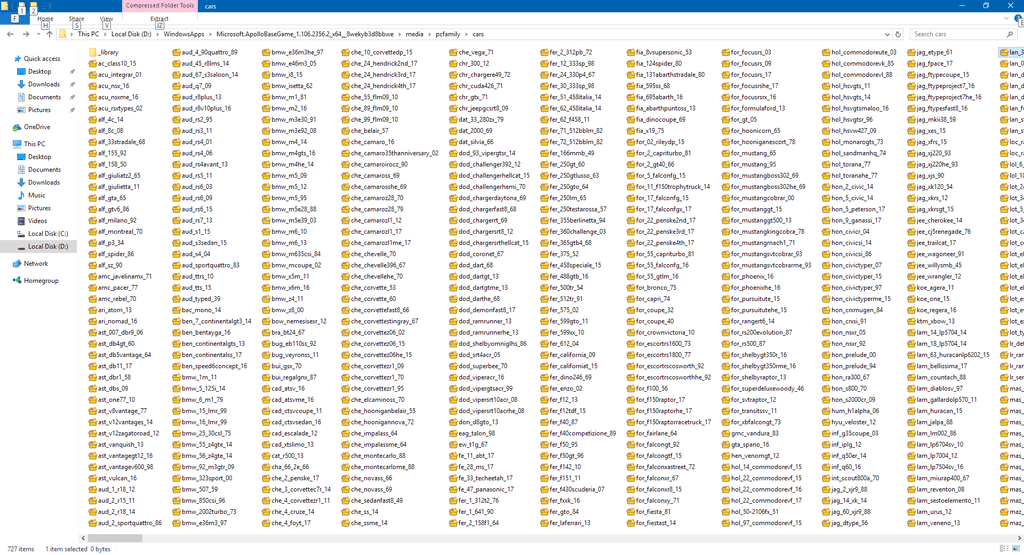This screenshot has height=555, width=1024.
Task: Go up one folder level arrow
Action: tap(49, 34)
